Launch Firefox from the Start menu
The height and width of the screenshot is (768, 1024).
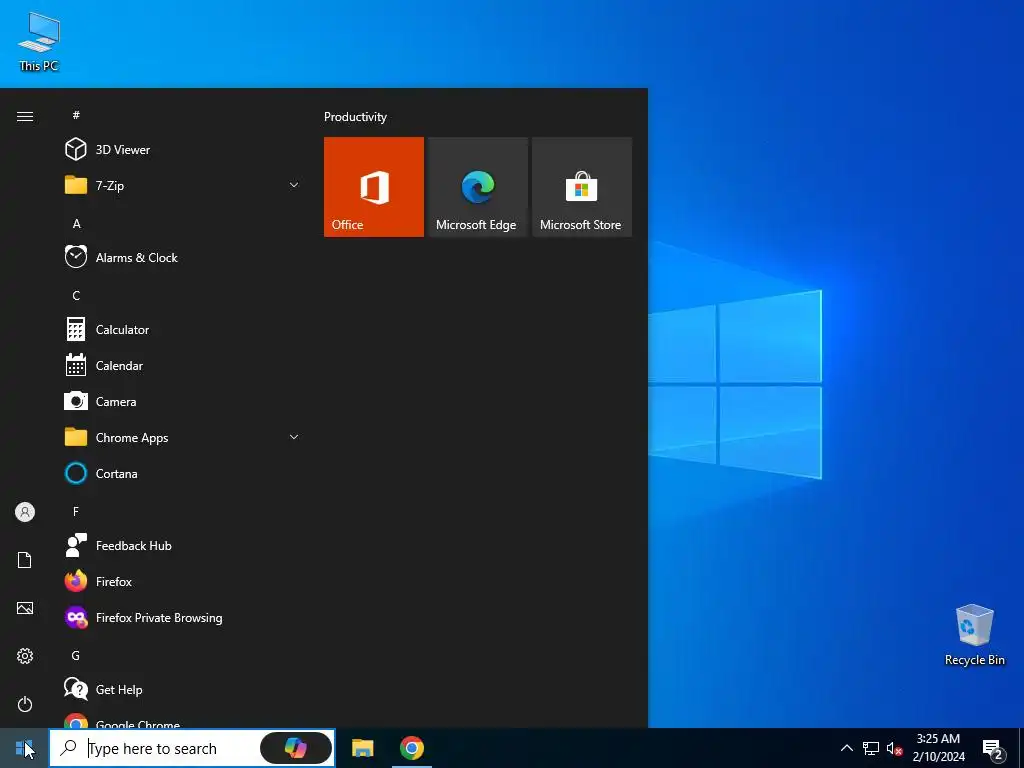183,581
